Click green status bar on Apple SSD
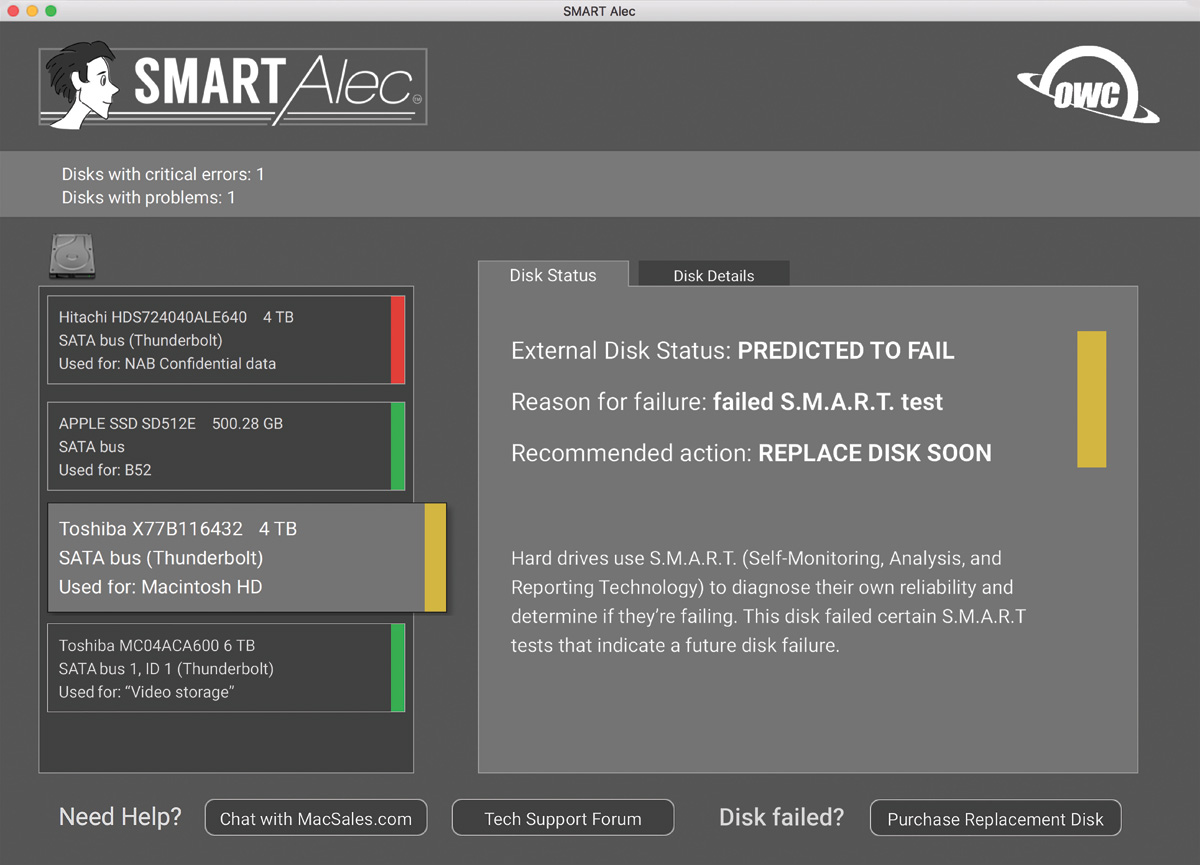 click(x=397, y=446)
